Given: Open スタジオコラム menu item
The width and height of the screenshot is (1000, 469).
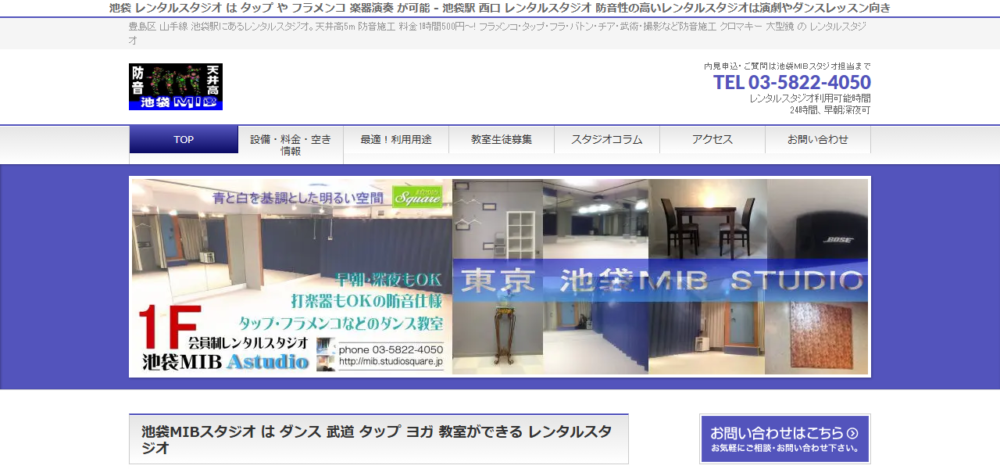Looking at the screenshot, I should 607,140.
